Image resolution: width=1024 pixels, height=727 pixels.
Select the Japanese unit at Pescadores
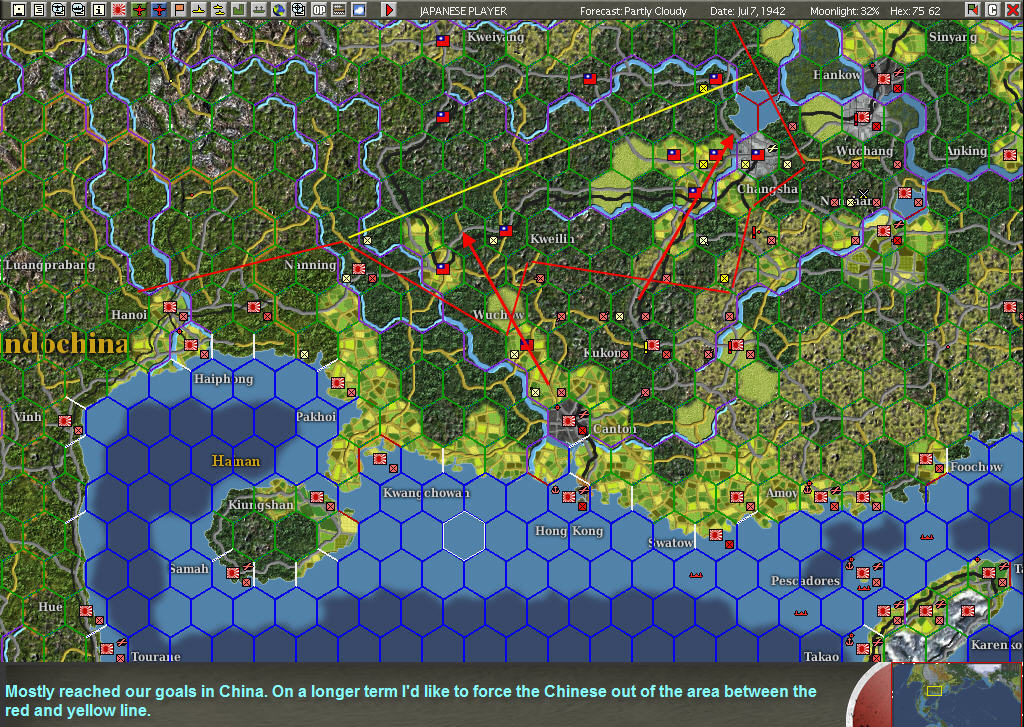(863, 573)
